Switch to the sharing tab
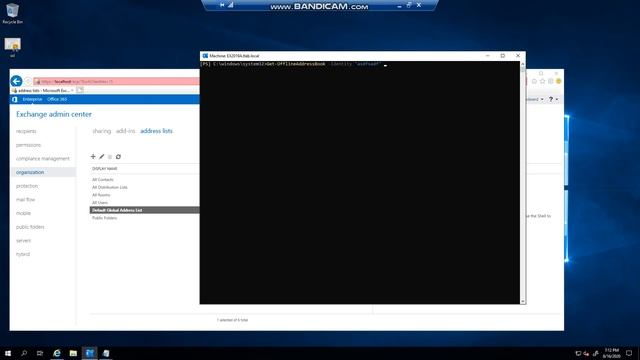 point(102,131)
